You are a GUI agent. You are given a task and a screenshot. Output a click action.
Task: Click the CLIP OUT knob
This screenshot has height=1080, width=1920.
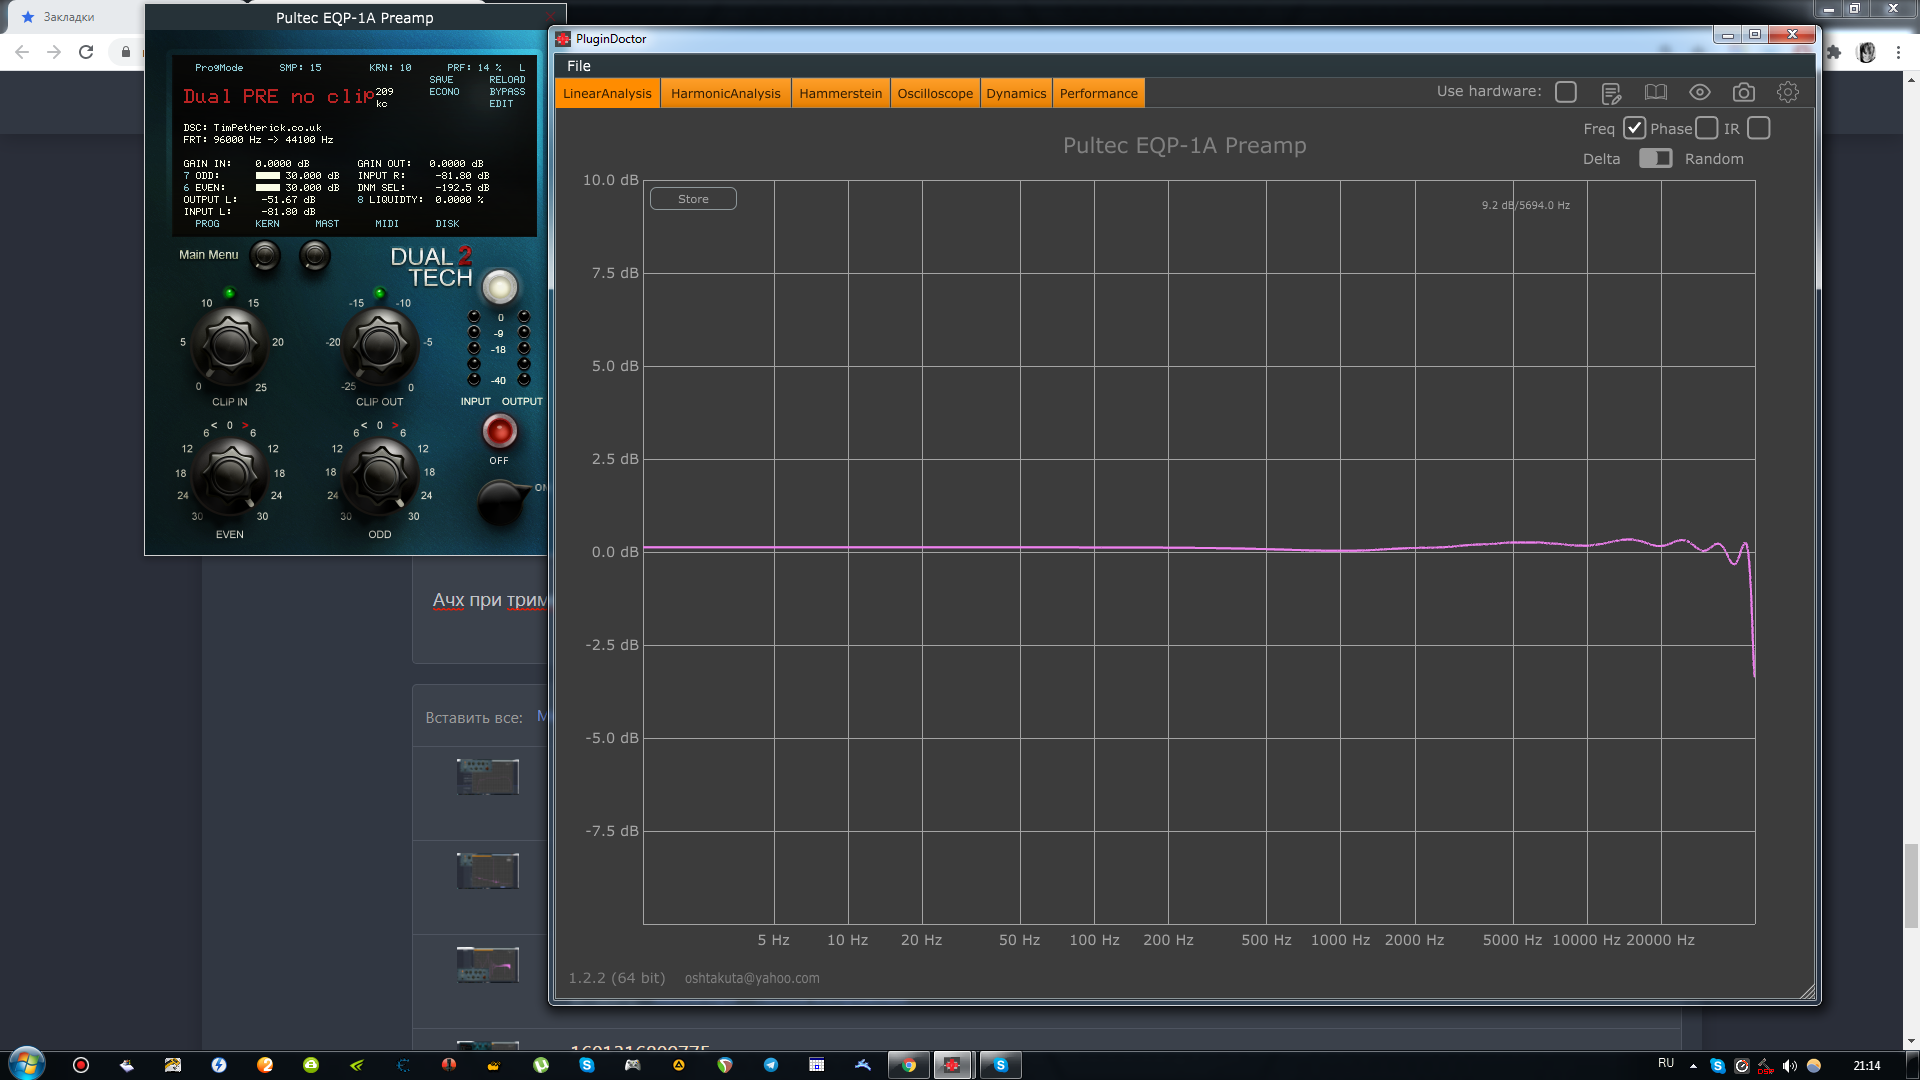(379, 346)
